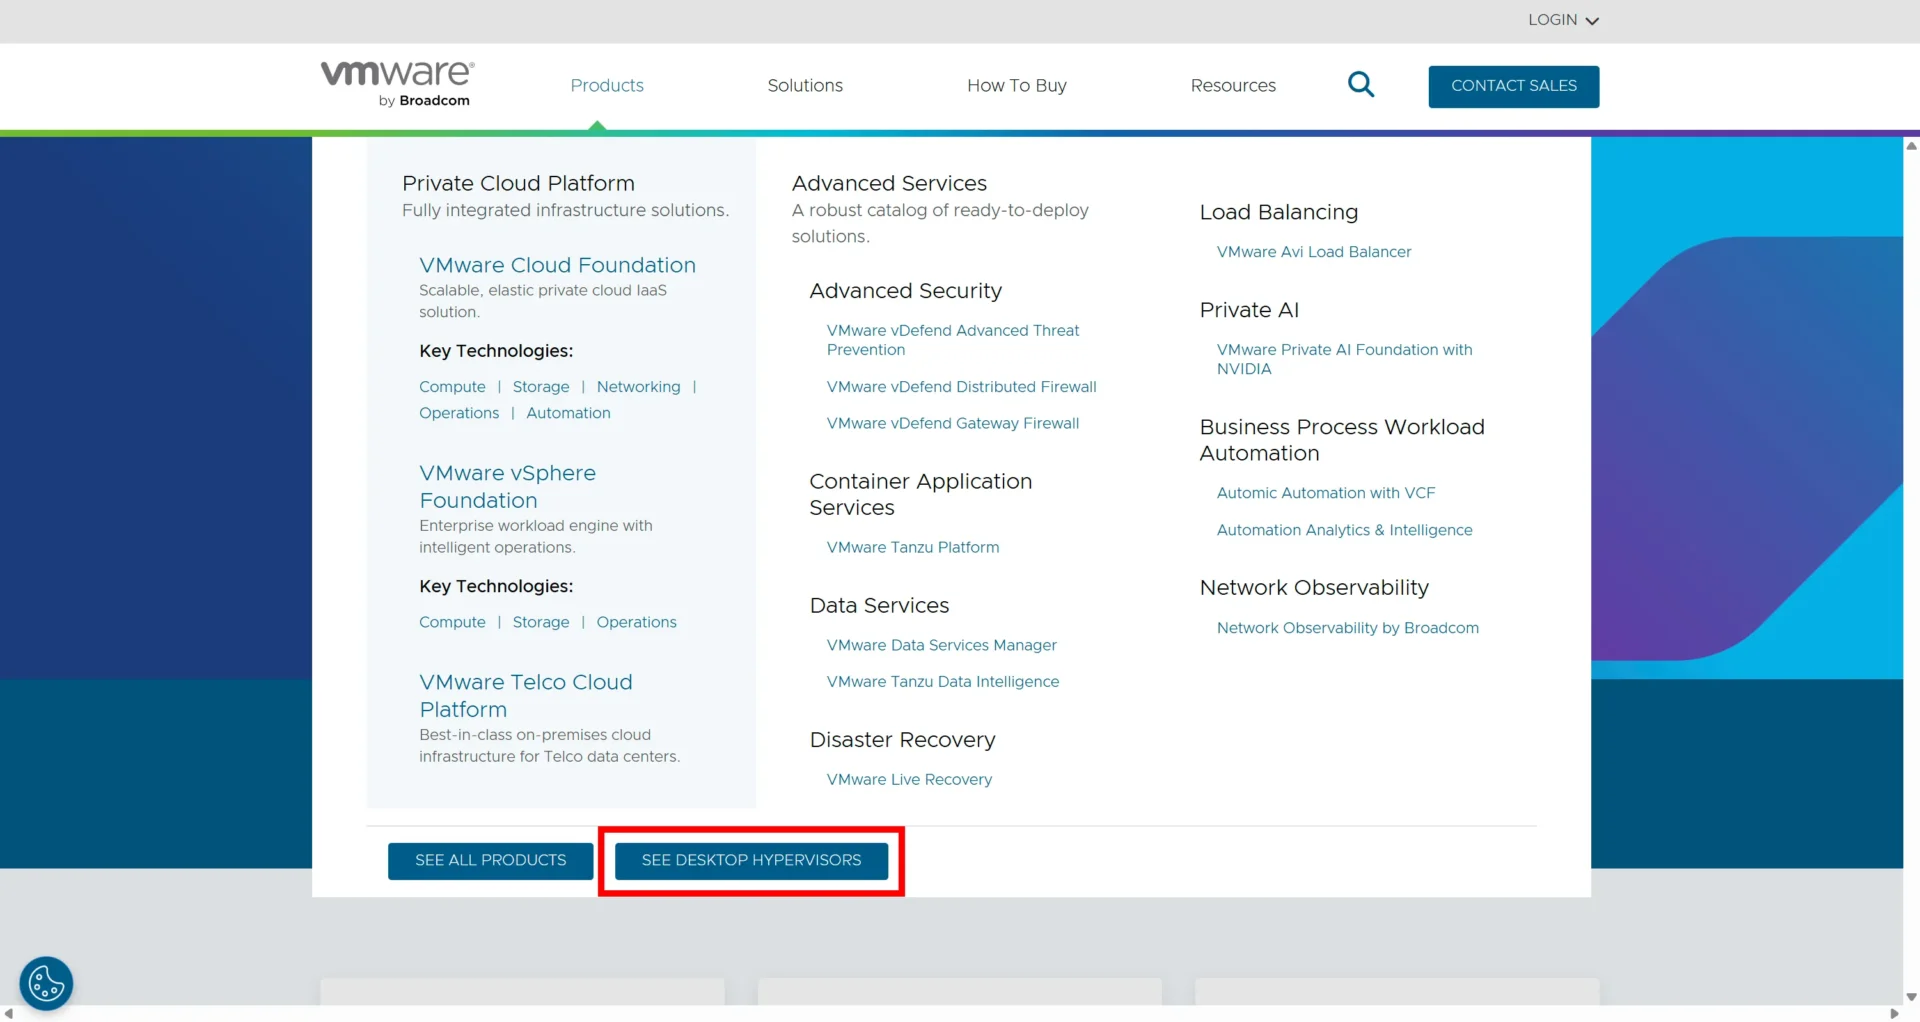Open VMware Cloud Foundation link
The width and height of the screenshot is (1920, 1022).
point(557,265)
